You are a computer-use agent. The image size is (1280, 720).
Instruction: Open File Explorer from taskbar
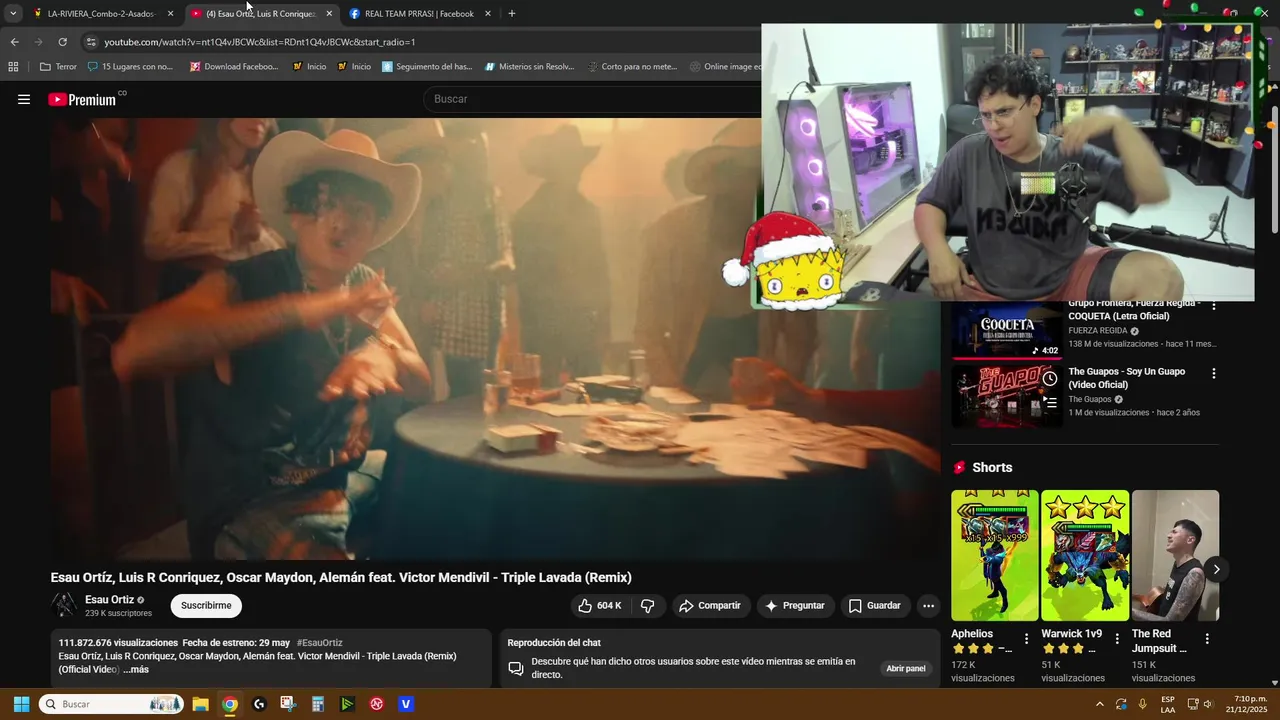200,704
